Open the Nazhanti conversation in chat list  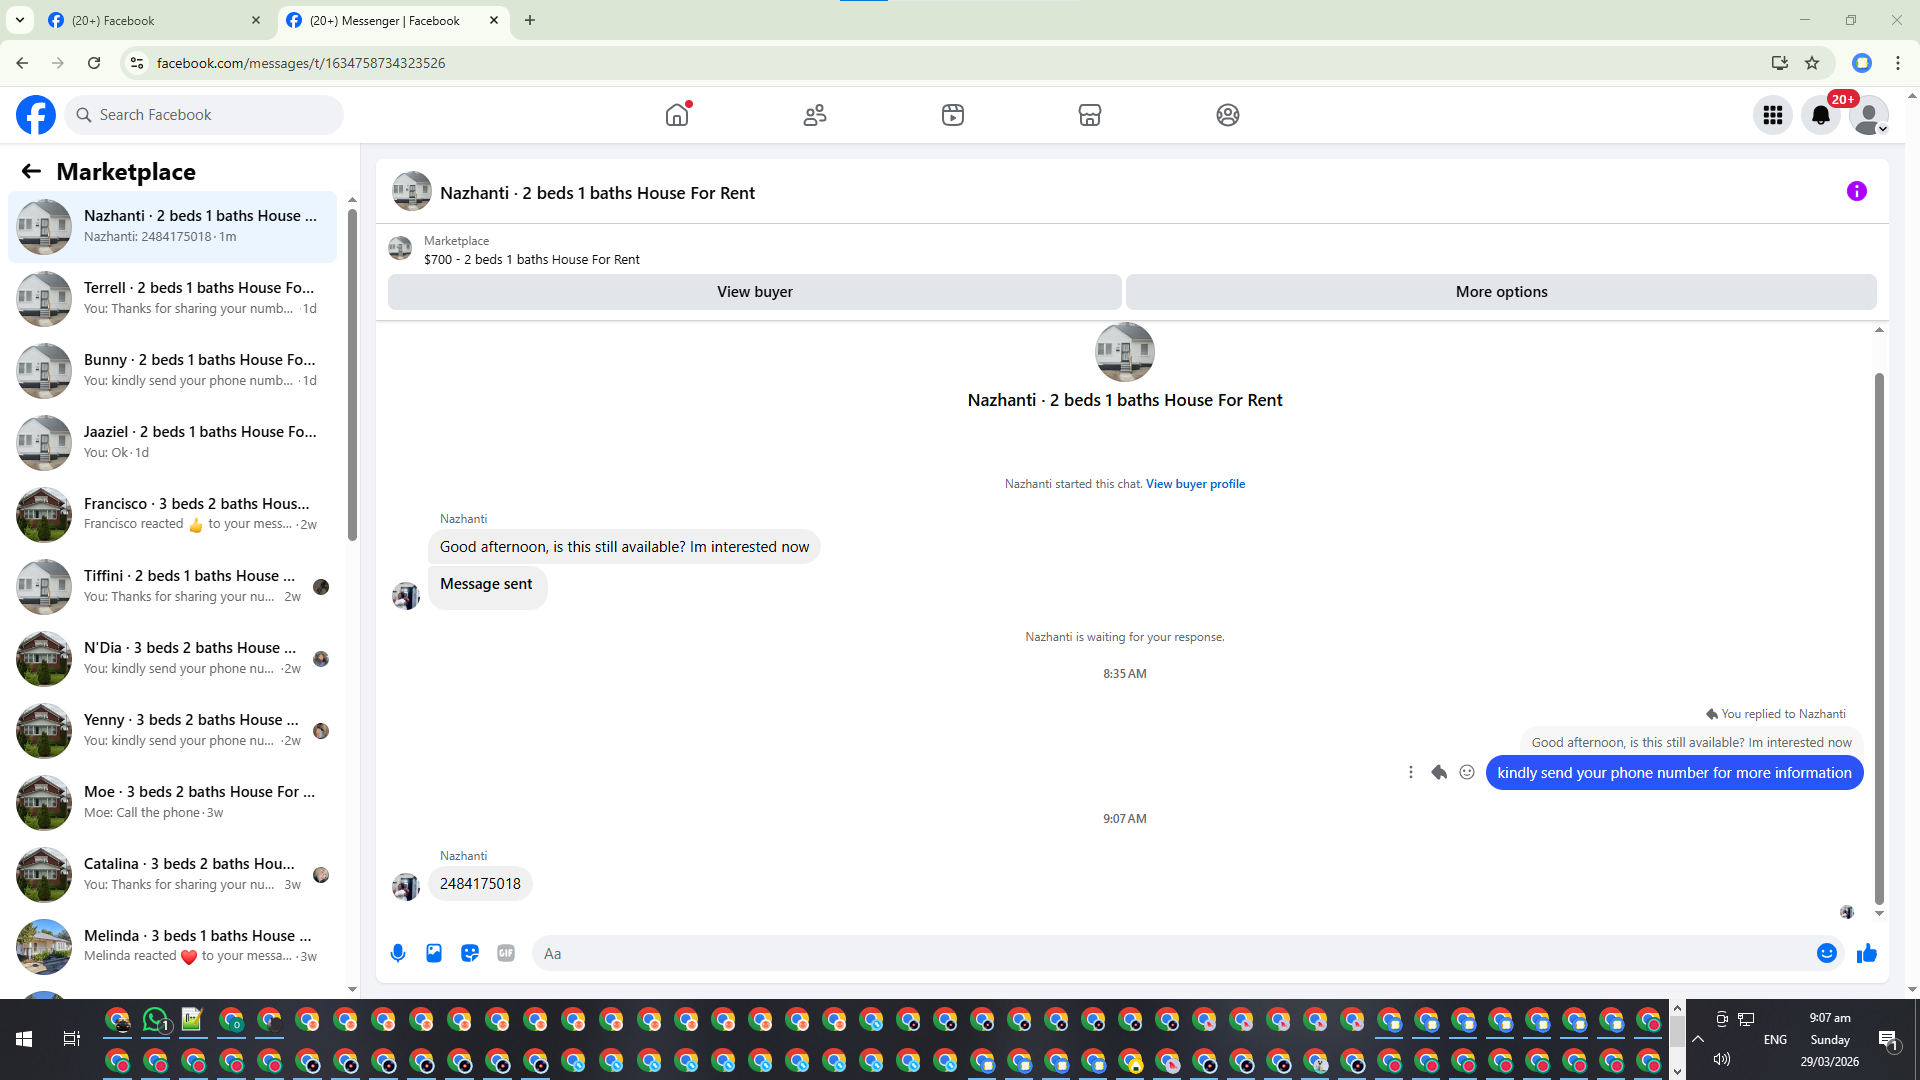point(172,226)
